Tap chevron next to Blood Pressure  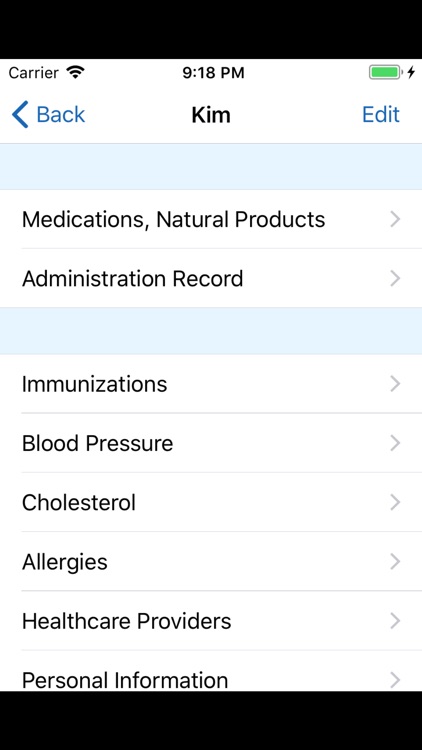[x=395, y=443]
